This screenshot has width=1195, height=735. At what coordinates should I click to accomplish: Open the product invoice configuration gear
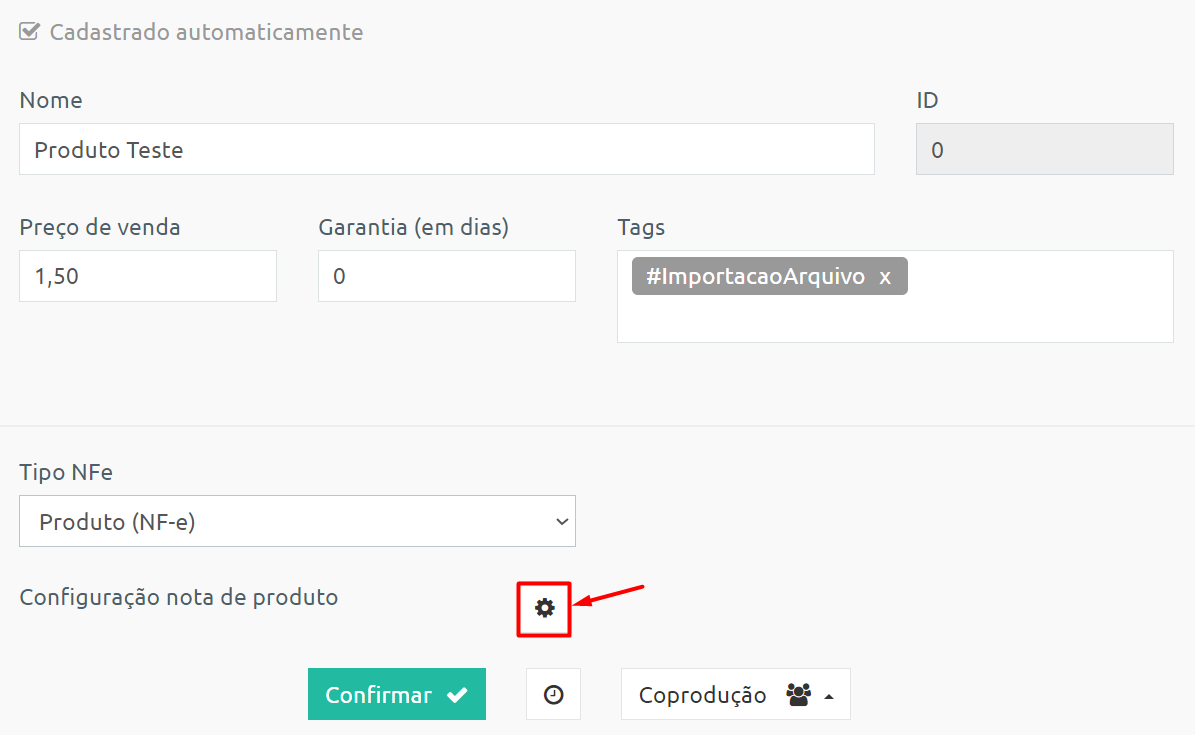coord(544,608)
